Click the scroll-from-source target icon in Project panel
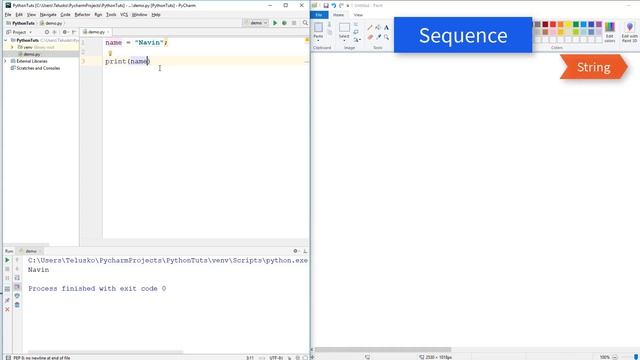The width and height of the screenshot is (640, 360). (x=47, y=32)
